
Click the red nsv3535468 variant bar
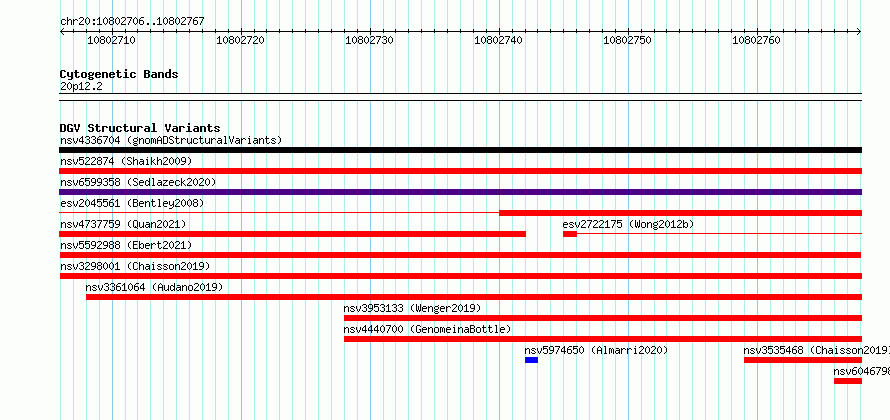click(x=803, y=360)
